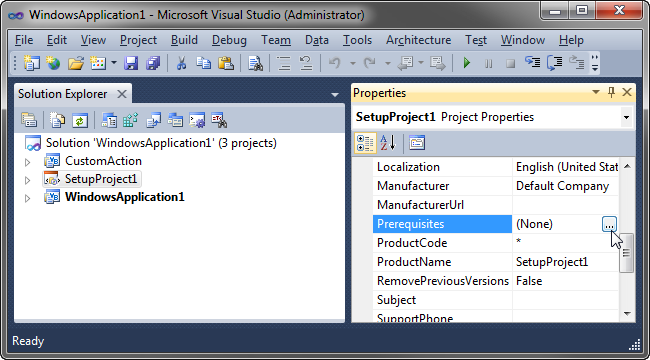The image size is (650, 360).
Task: Expand the WindowsApplication1 project node
Action: pyautogui.click(x=27, y=198)
